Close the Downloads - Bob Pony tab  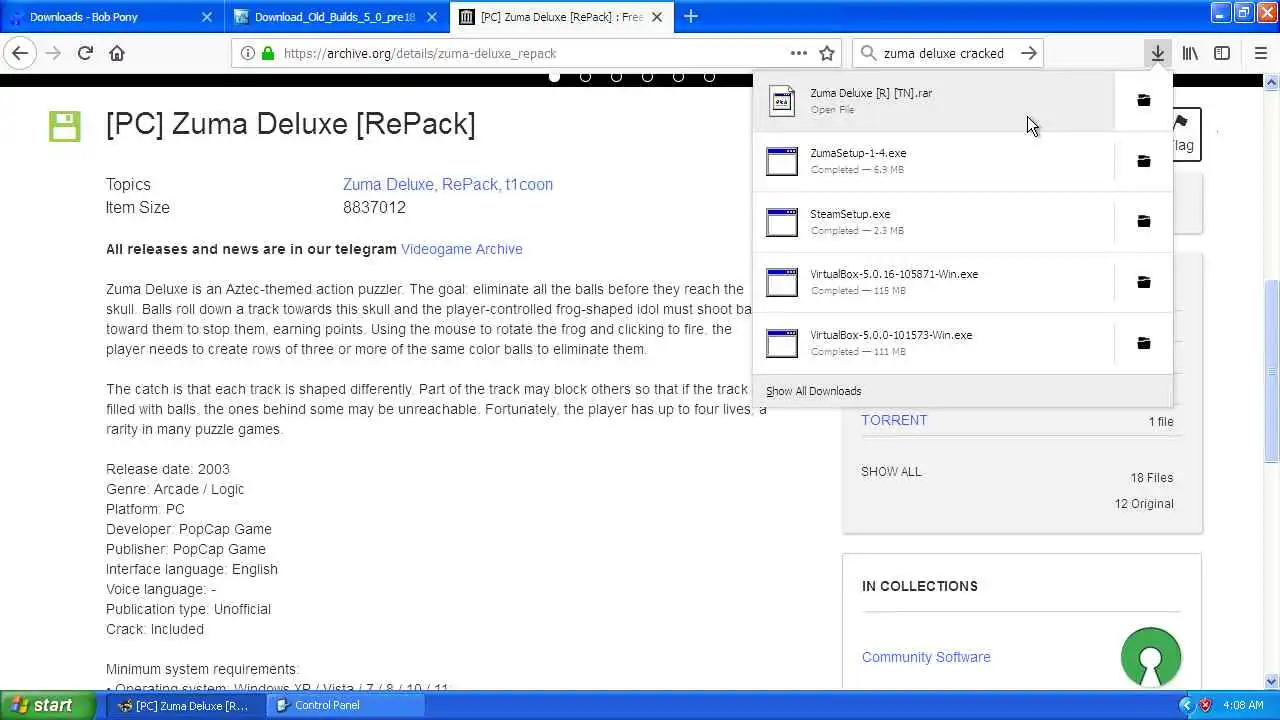[x=207, y=17]
